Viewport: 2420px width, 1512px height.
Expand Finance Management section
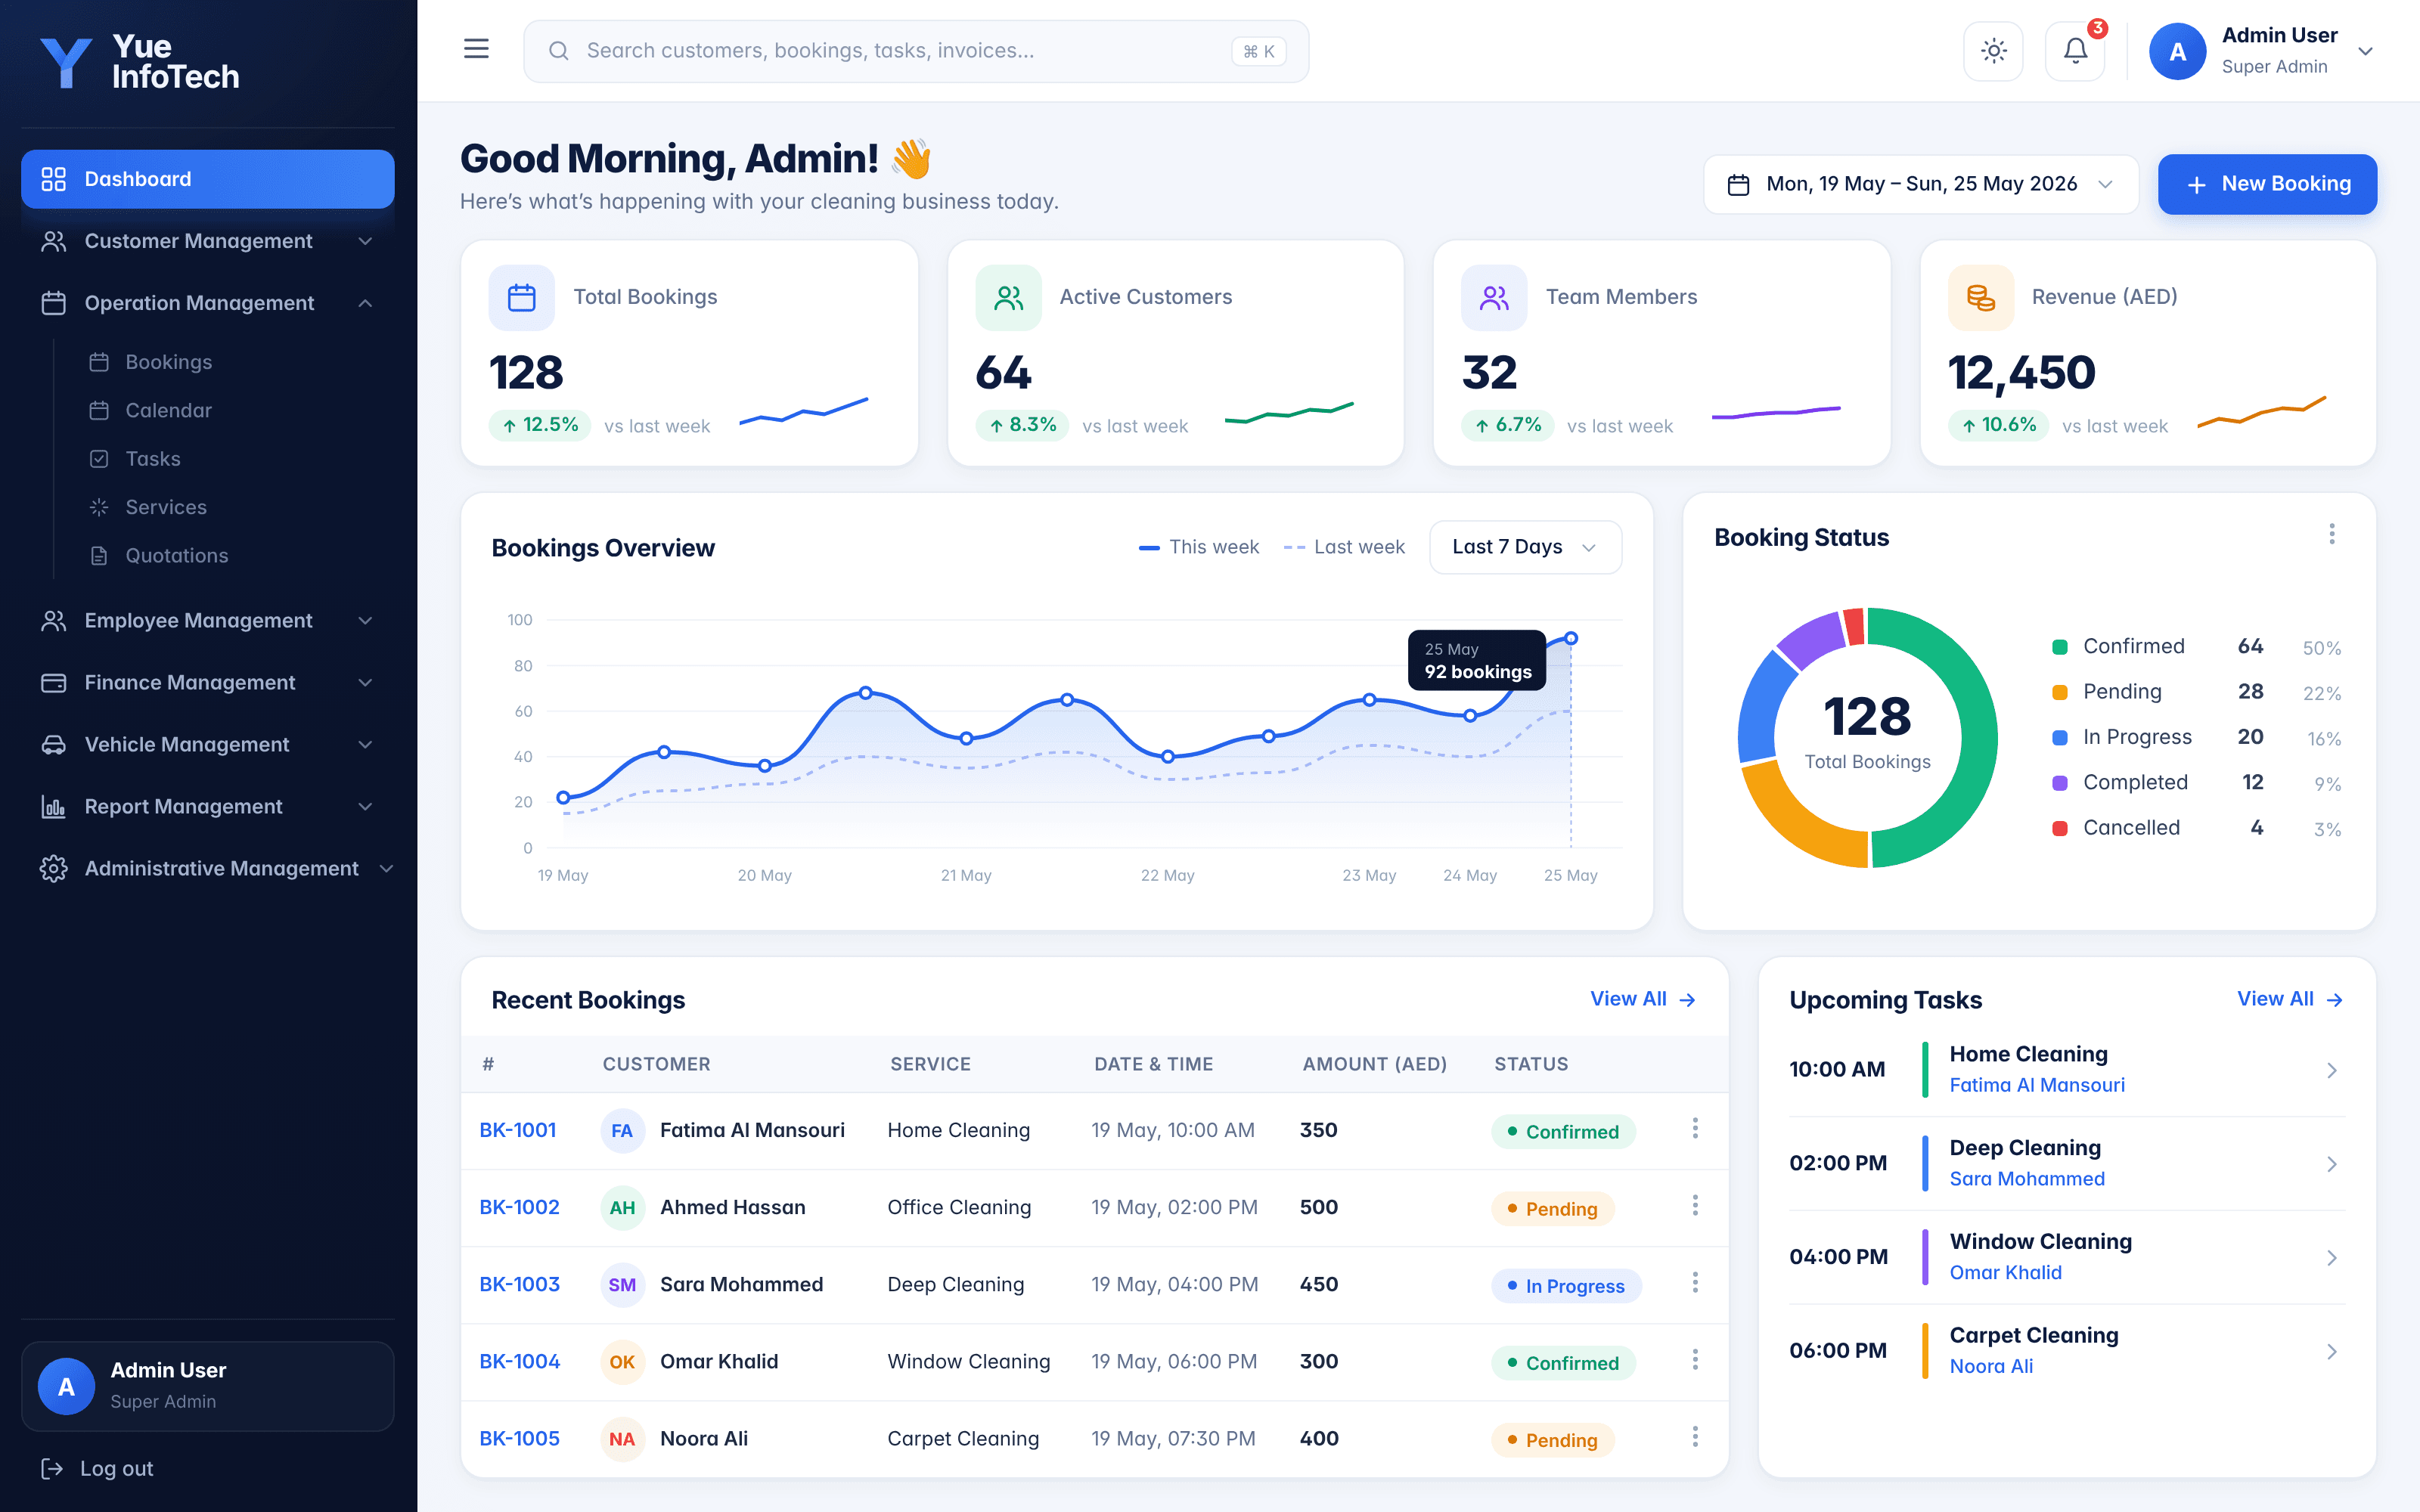pyautogui.click(x=207, y=683)
